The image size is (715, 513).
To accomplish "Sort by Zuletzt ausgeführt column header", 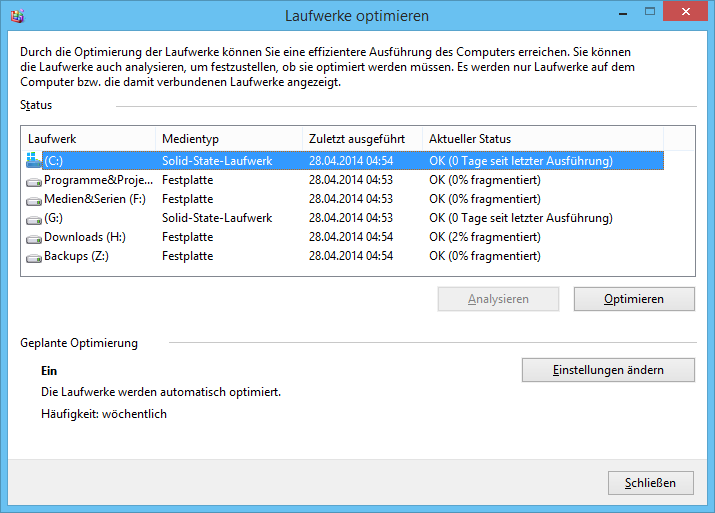I will click(x=361, y=139).
